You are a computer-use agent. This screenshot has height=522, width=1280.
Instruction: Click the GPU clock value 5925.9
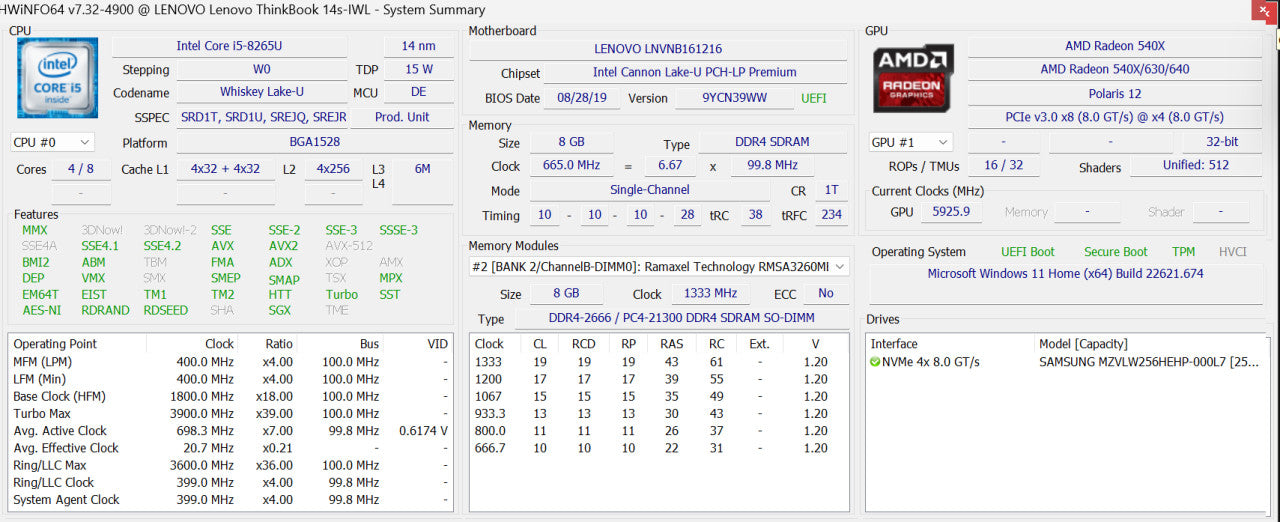pyautogui.click(x=951, y=212)
